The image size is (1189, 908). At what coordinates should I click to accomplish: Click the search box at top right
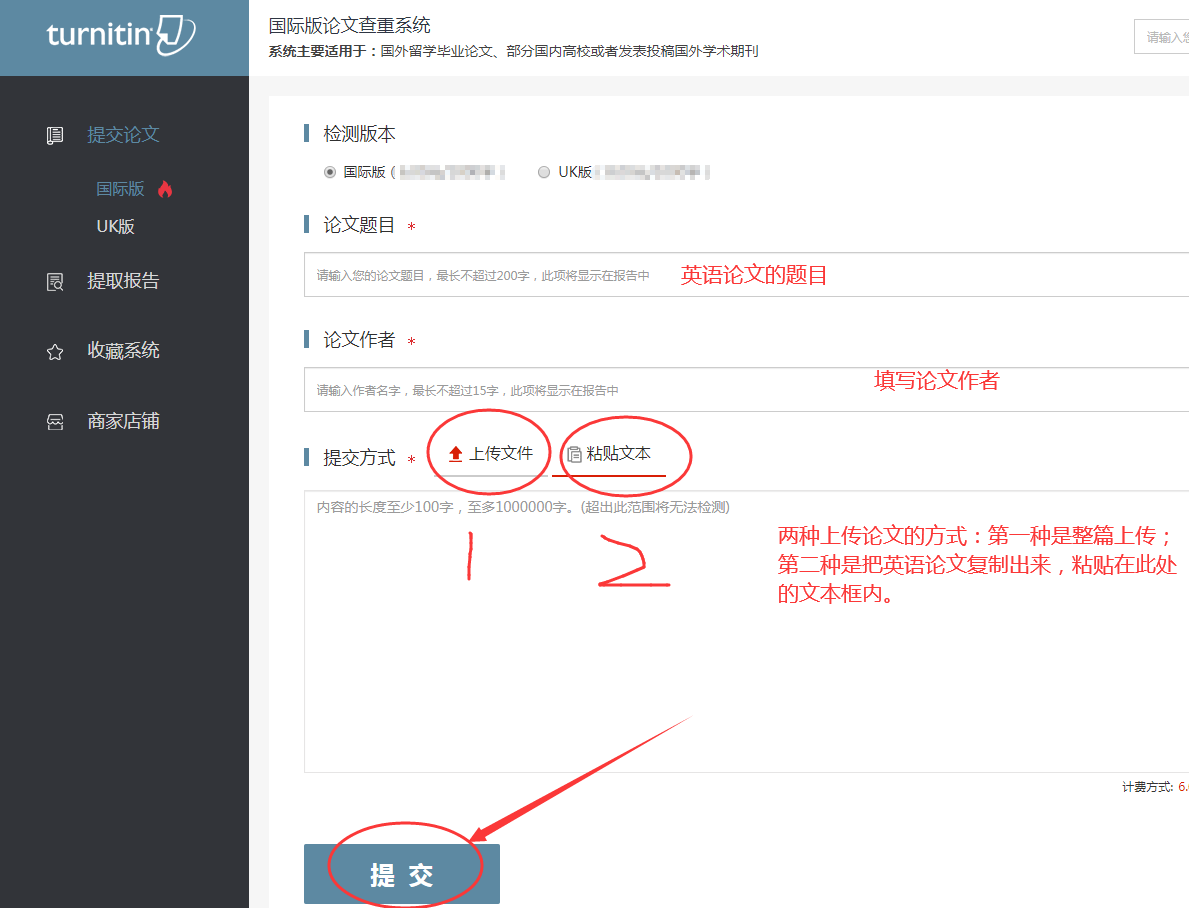tap(1161, 37)
